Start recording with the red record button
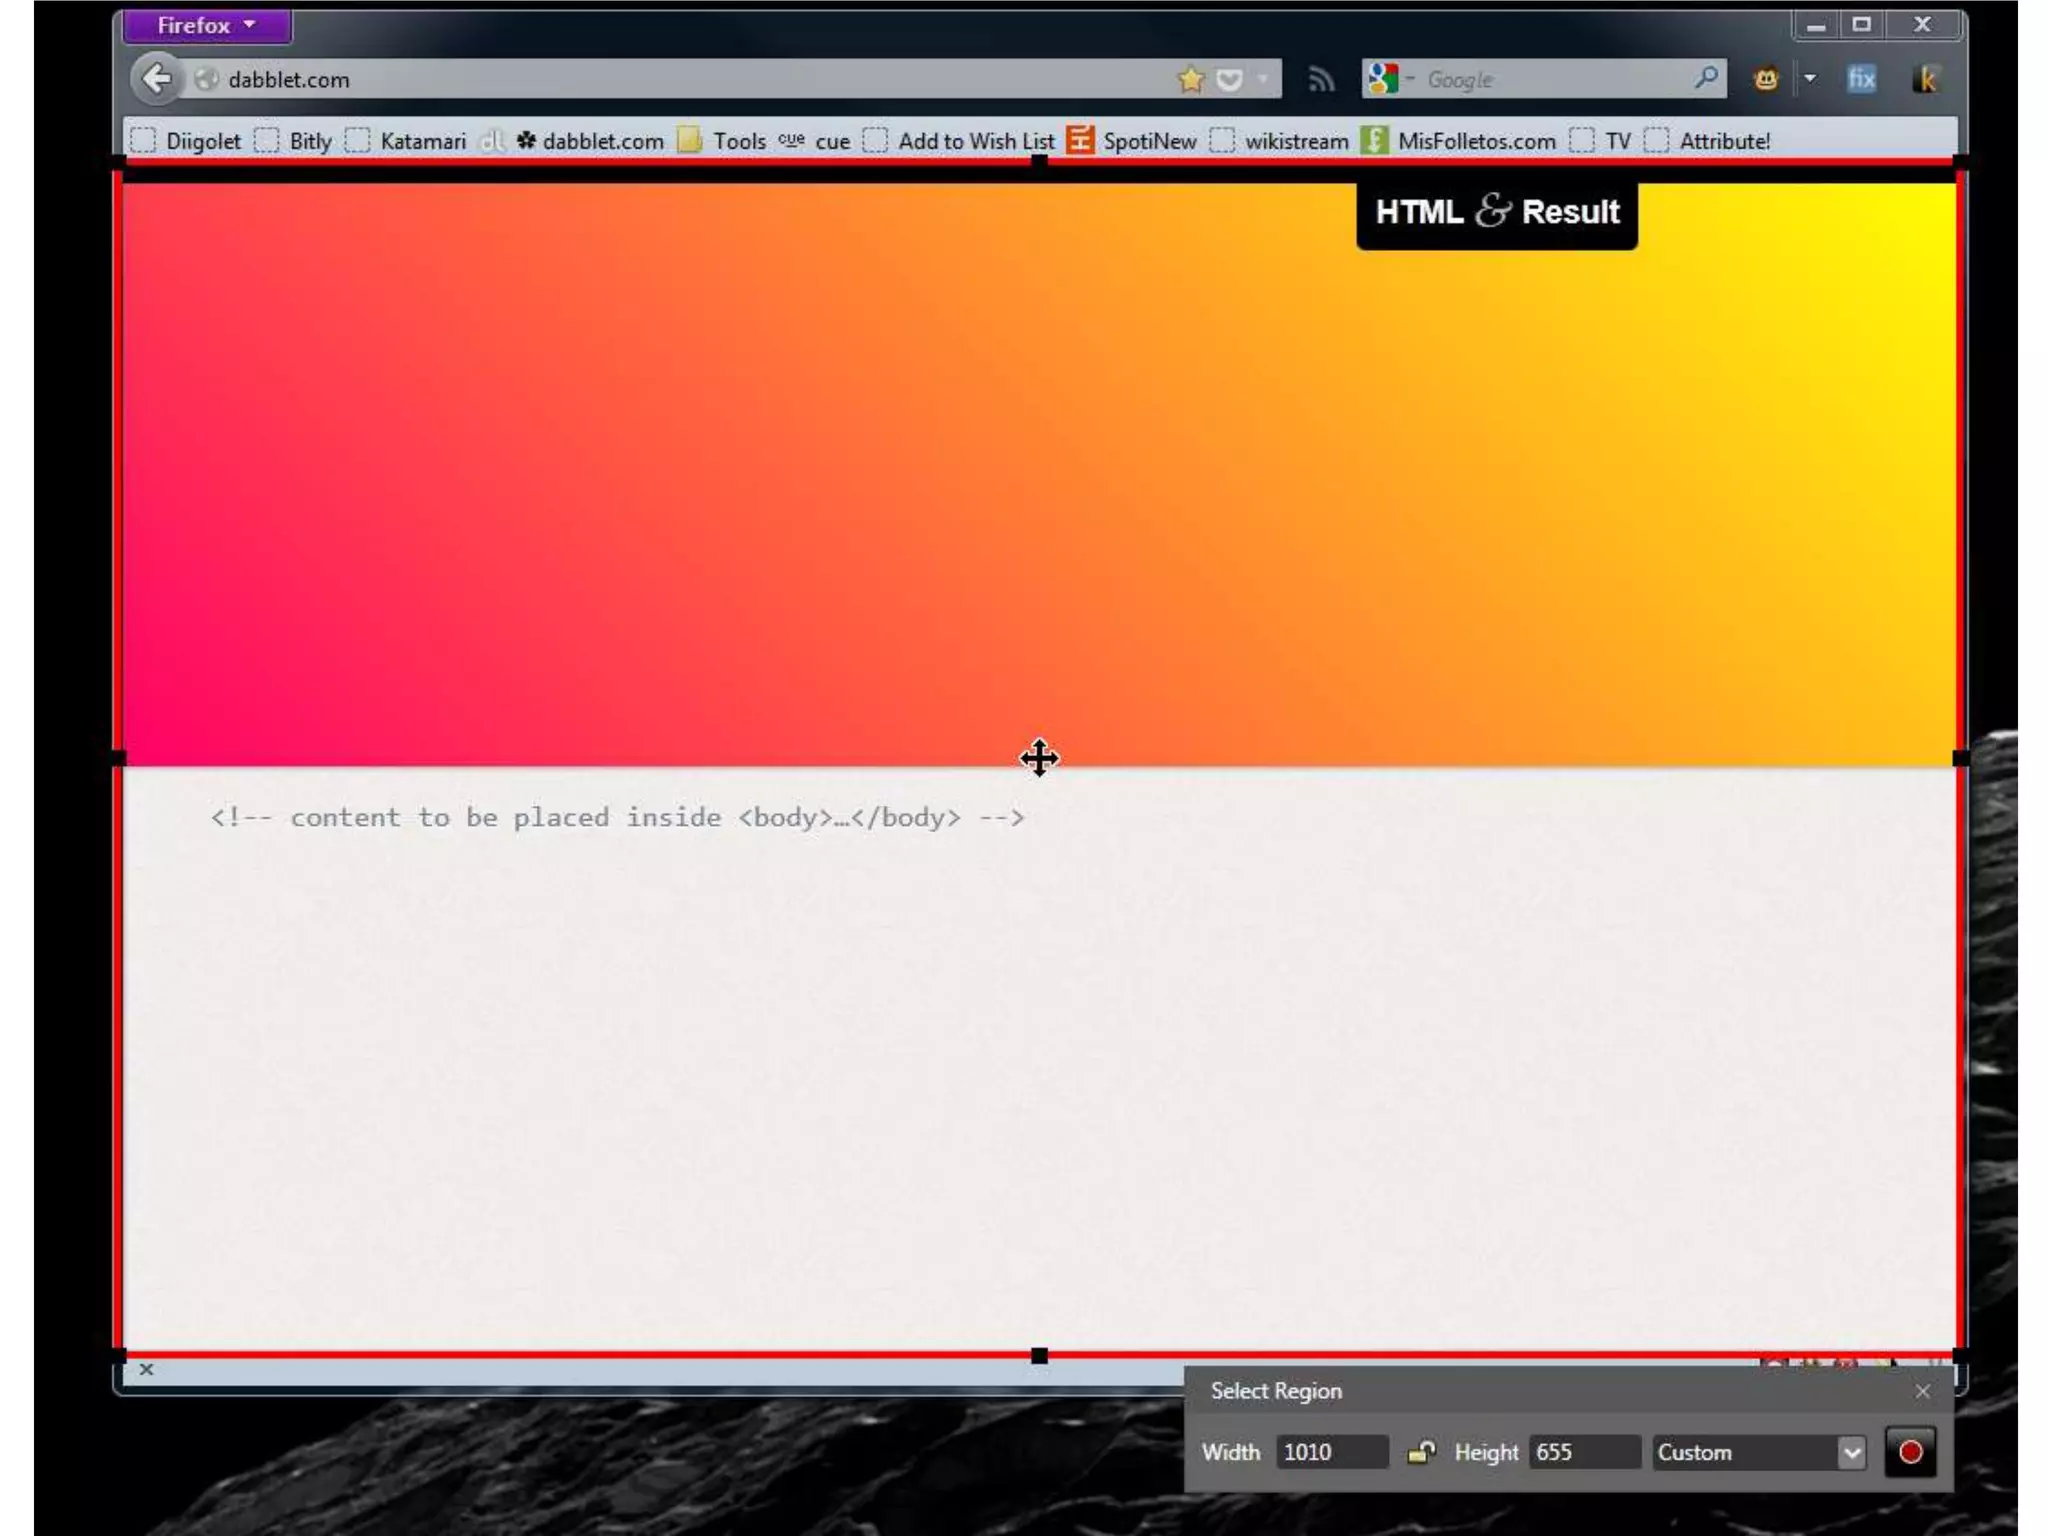This screenshot has width=2048, height=1536. tap(1910, 1452)
